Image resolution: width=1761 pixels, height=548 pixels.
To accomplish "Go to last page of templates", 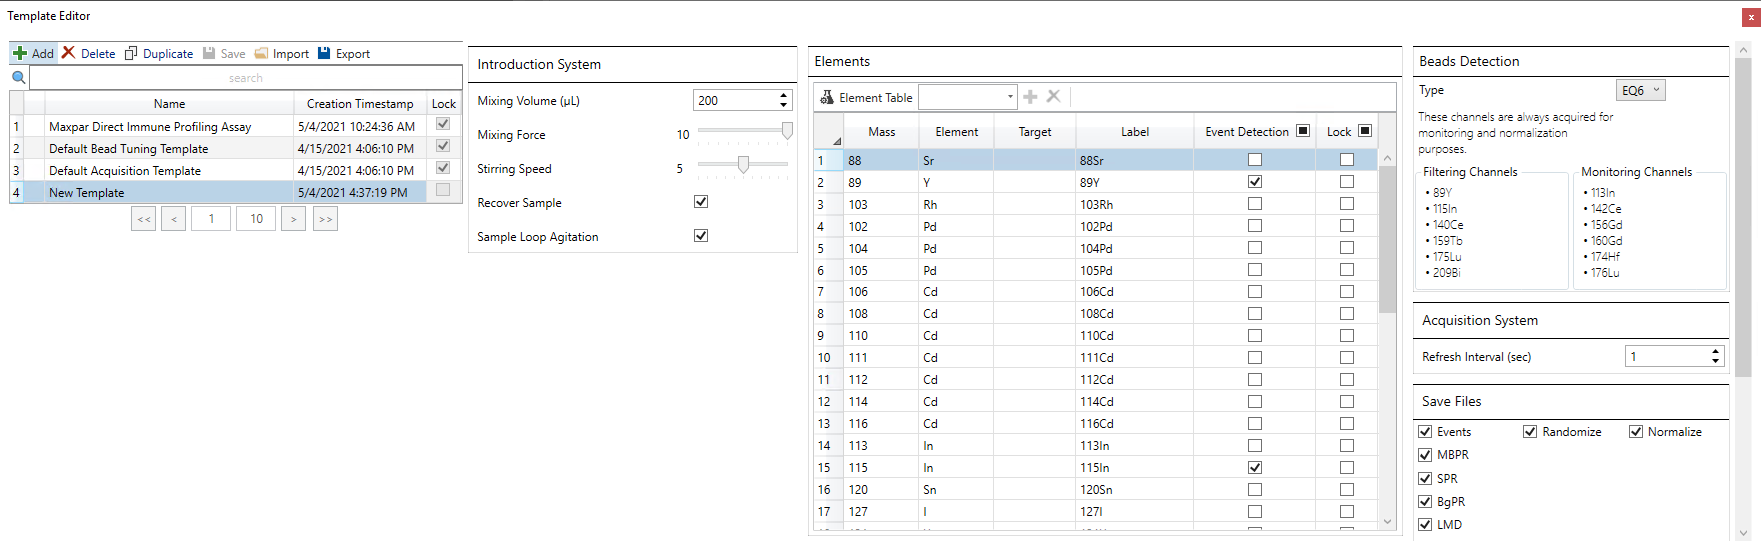I will [325, 219].
